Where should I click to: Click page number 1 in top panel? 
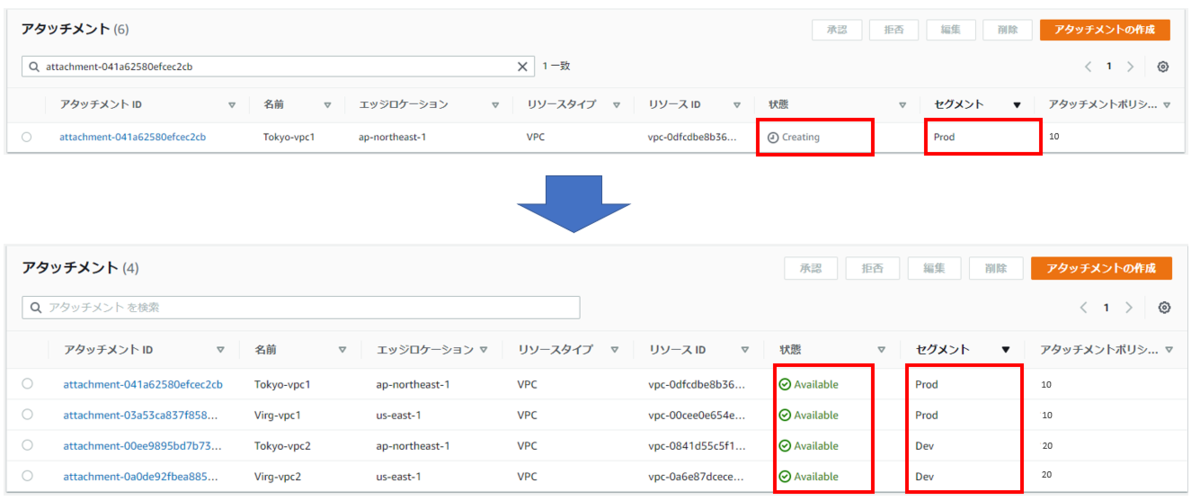tap(1109, 67)
